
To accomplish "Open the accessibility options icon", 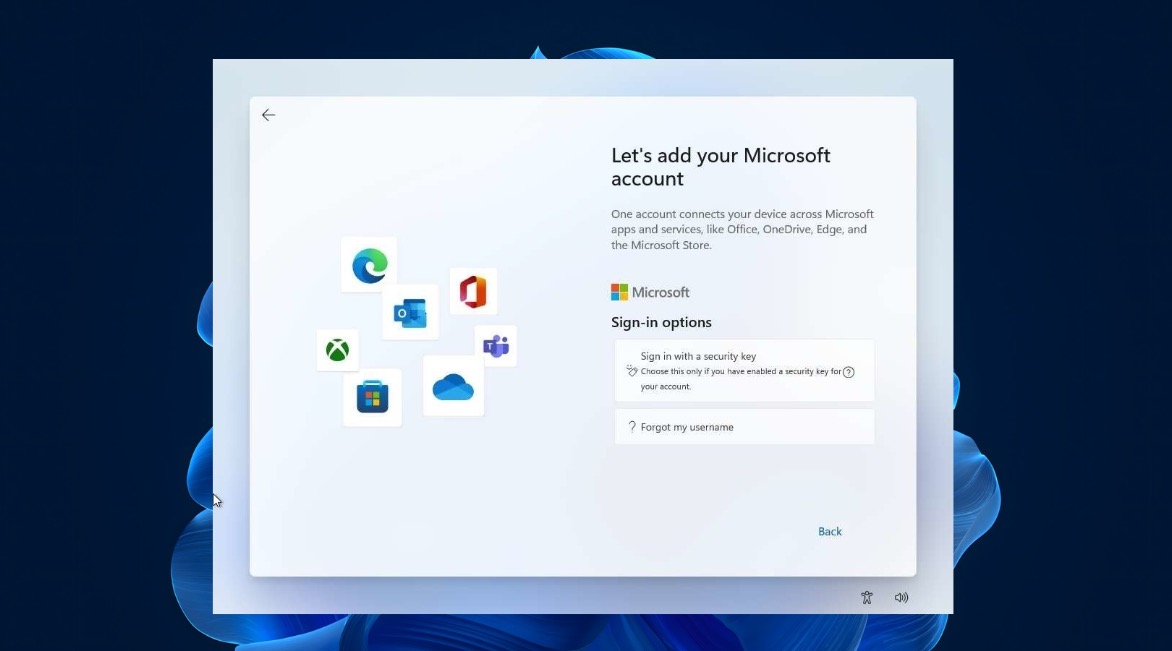I will (x=866, y=597).
